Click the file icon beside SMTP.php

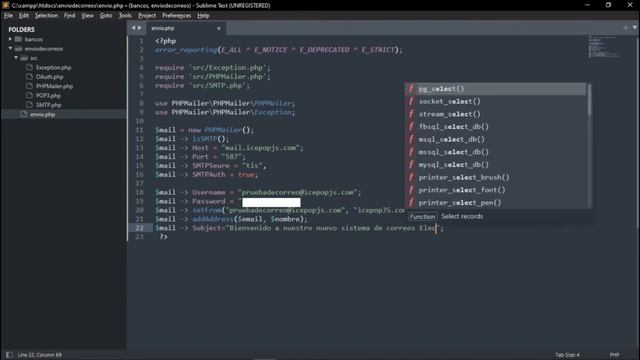[x=29, y=104]
